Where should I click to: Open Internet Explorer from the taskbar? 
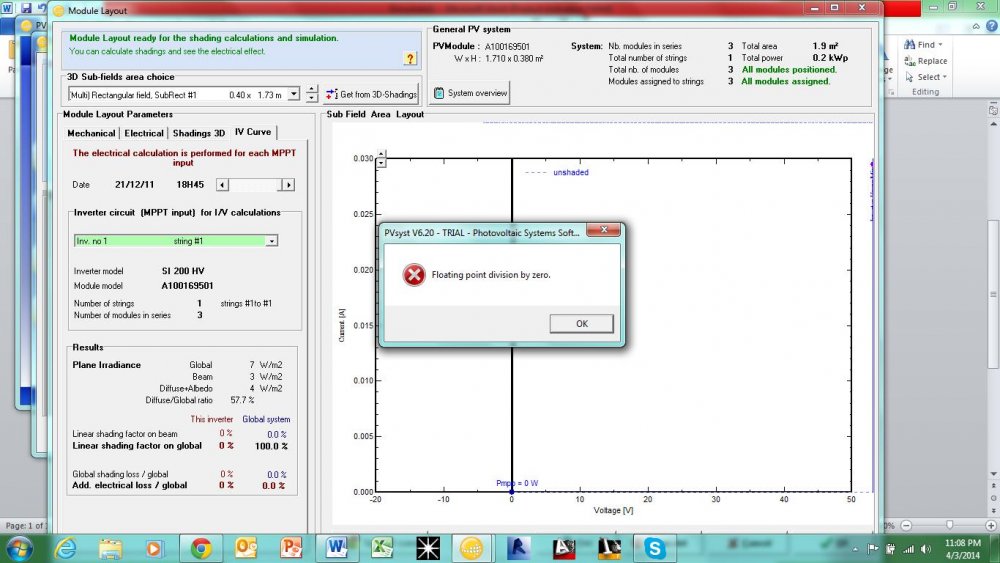(x=66, y=547)
